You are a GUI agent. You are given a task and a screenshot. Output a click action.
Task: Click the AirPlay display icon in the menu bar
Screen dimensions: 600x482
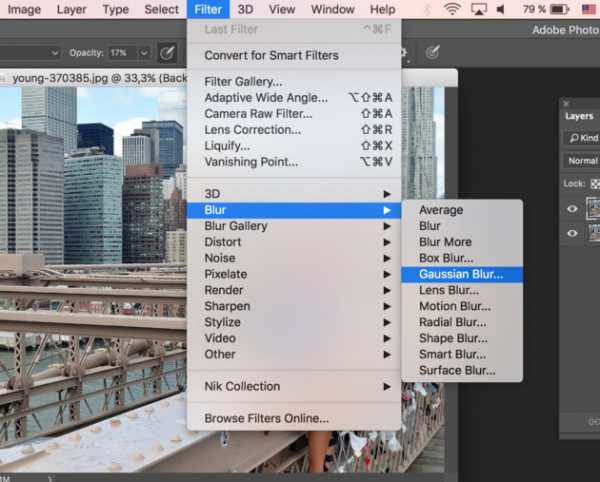[478, 9]
